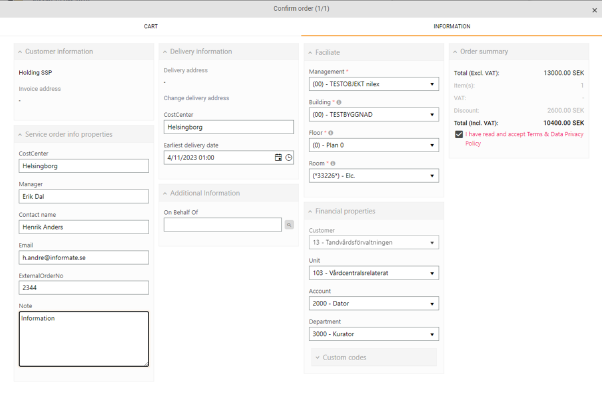Click the On Behalf Of search icon

point(289,225)
